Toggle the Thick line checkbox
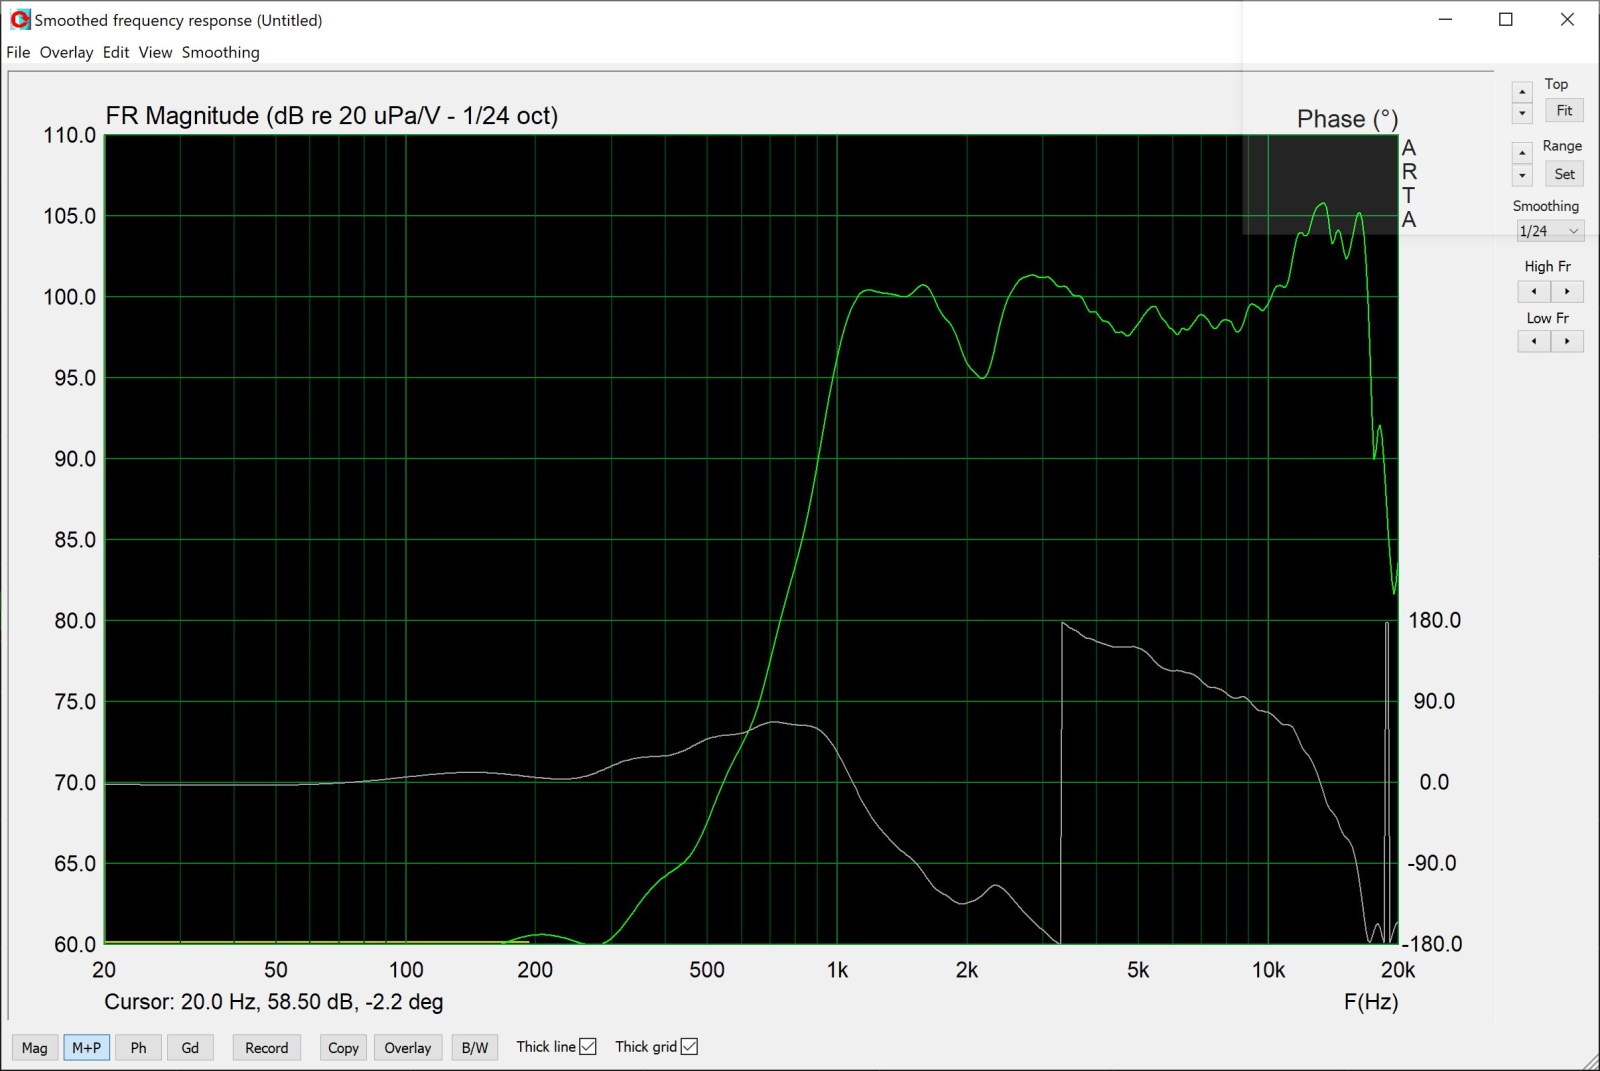This screenshot has width=1600, height=1071. 588,1047
